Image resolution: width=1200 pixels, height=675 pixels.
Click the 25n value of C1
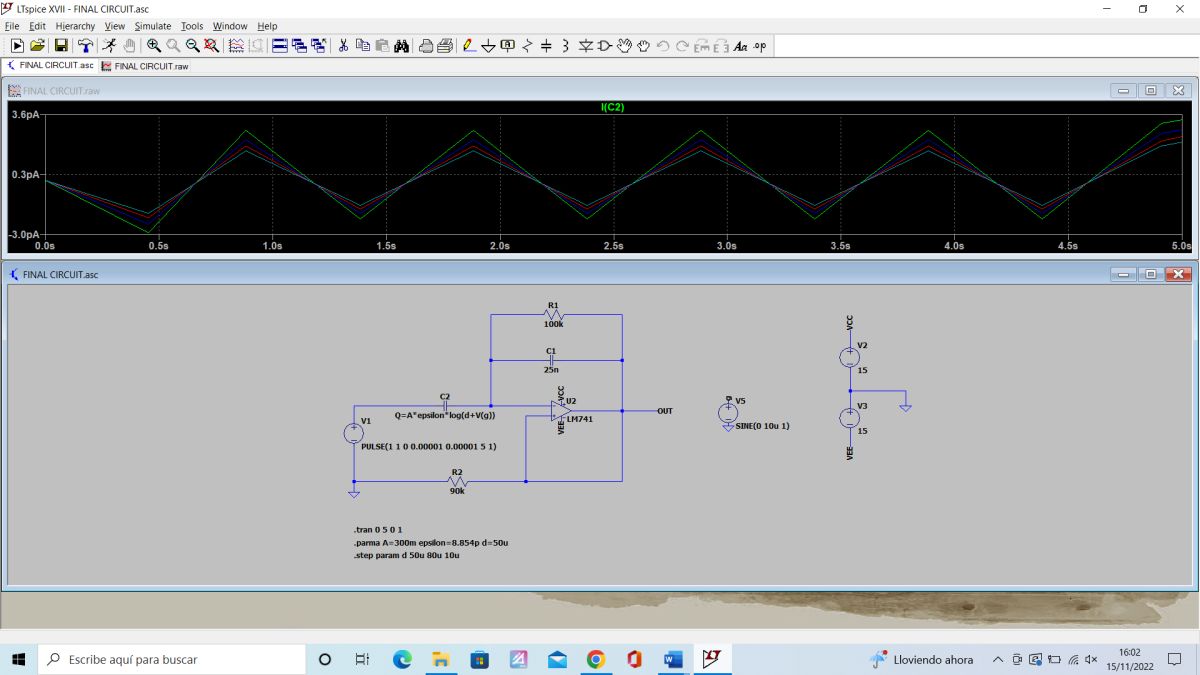[551, 370]
